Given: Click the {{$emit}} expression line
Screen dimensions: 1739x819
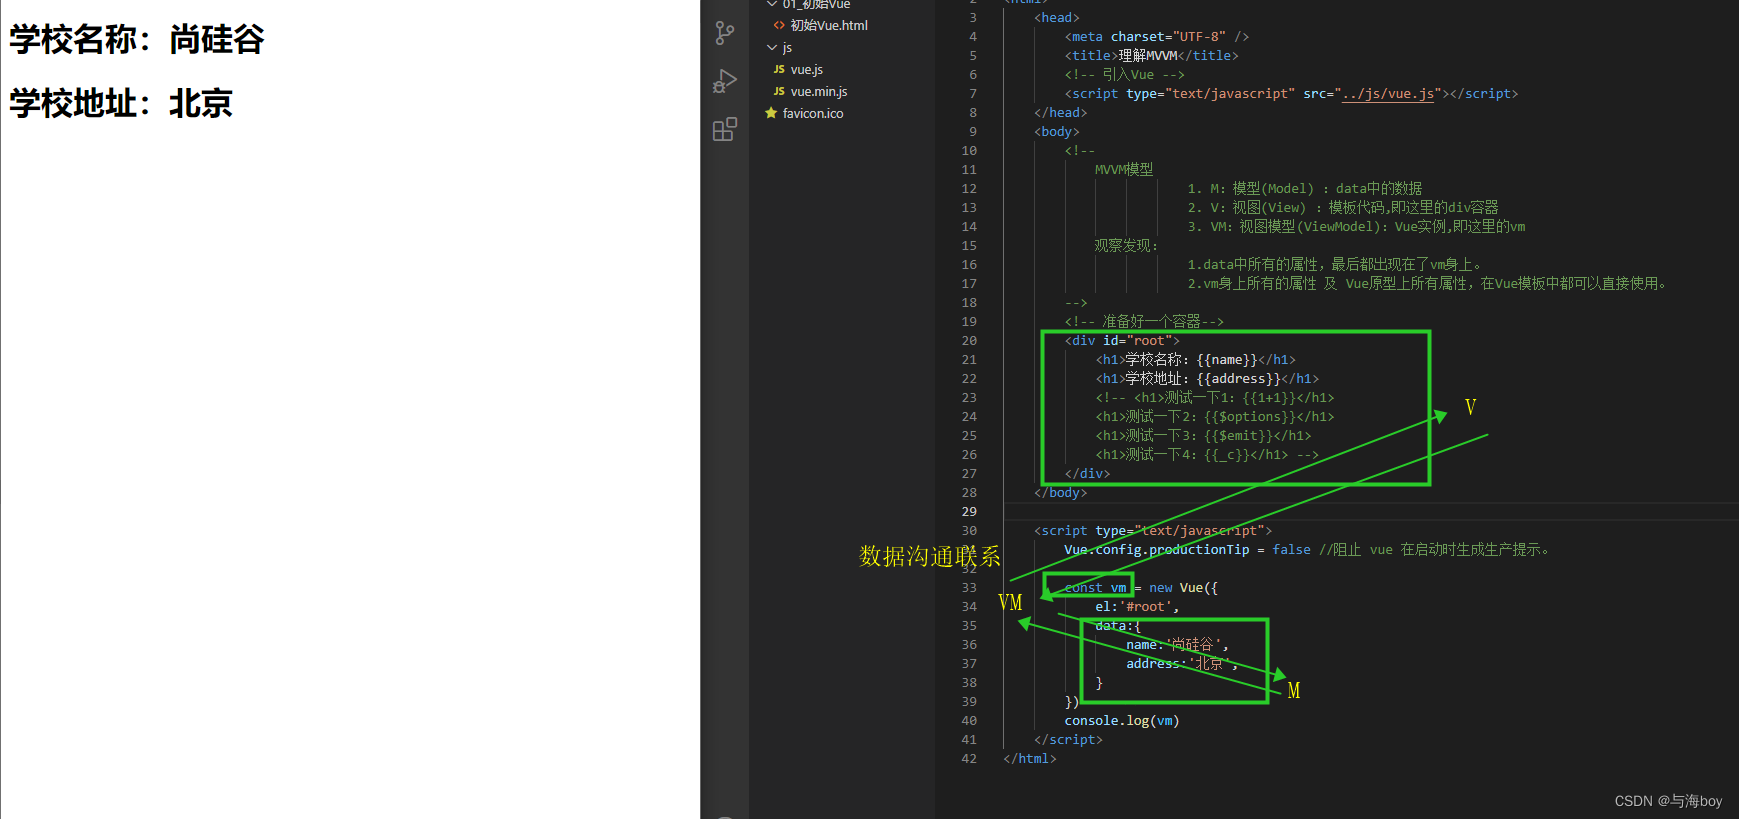Looking at the screenshot, I should (x=1203, y=435).
